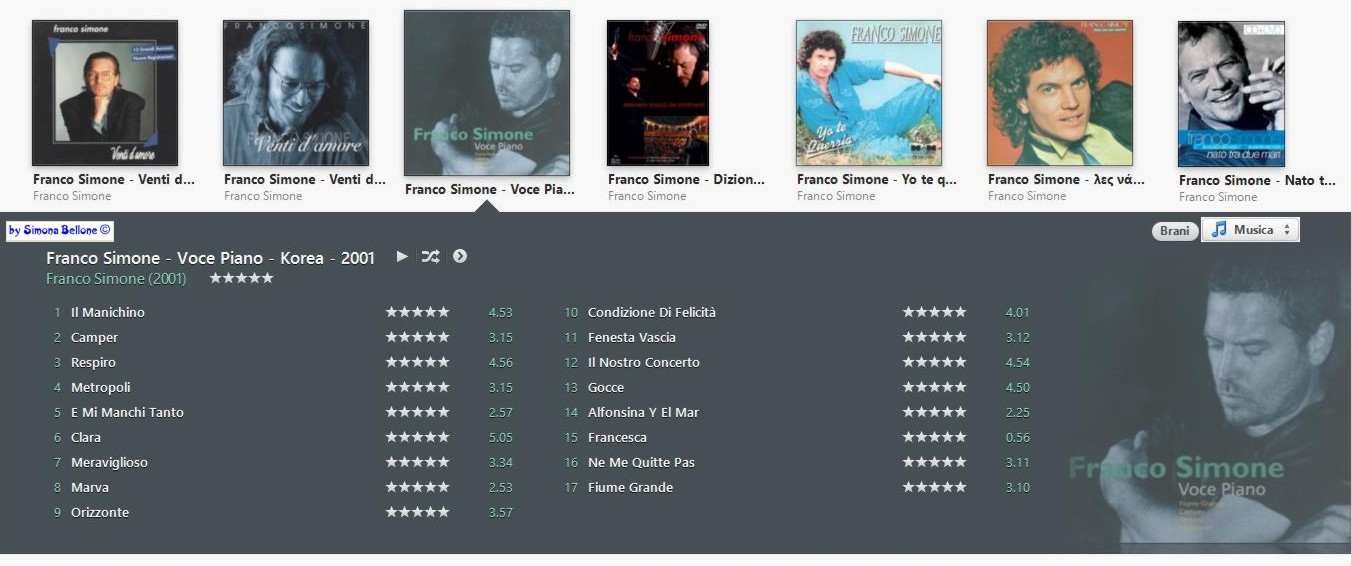
Task: Select the Brani view button
Action: point(1174,231)
